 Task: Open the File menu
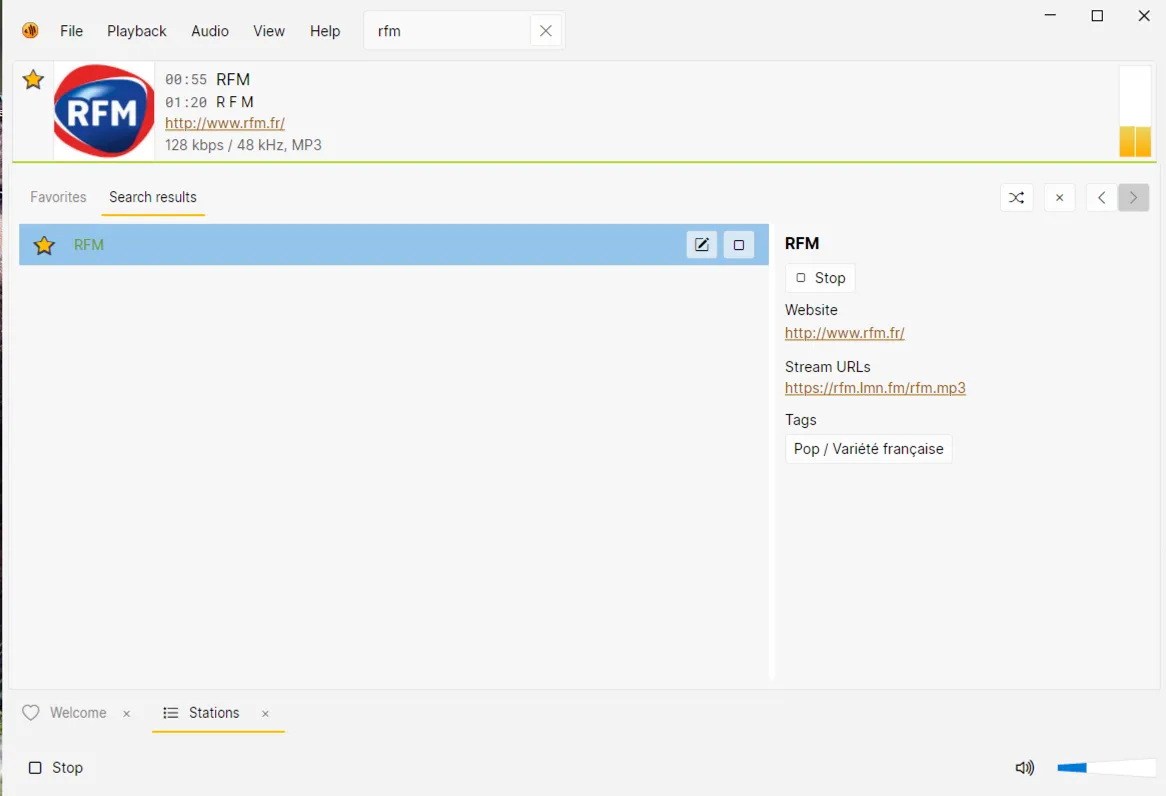(x=72, y=31)
